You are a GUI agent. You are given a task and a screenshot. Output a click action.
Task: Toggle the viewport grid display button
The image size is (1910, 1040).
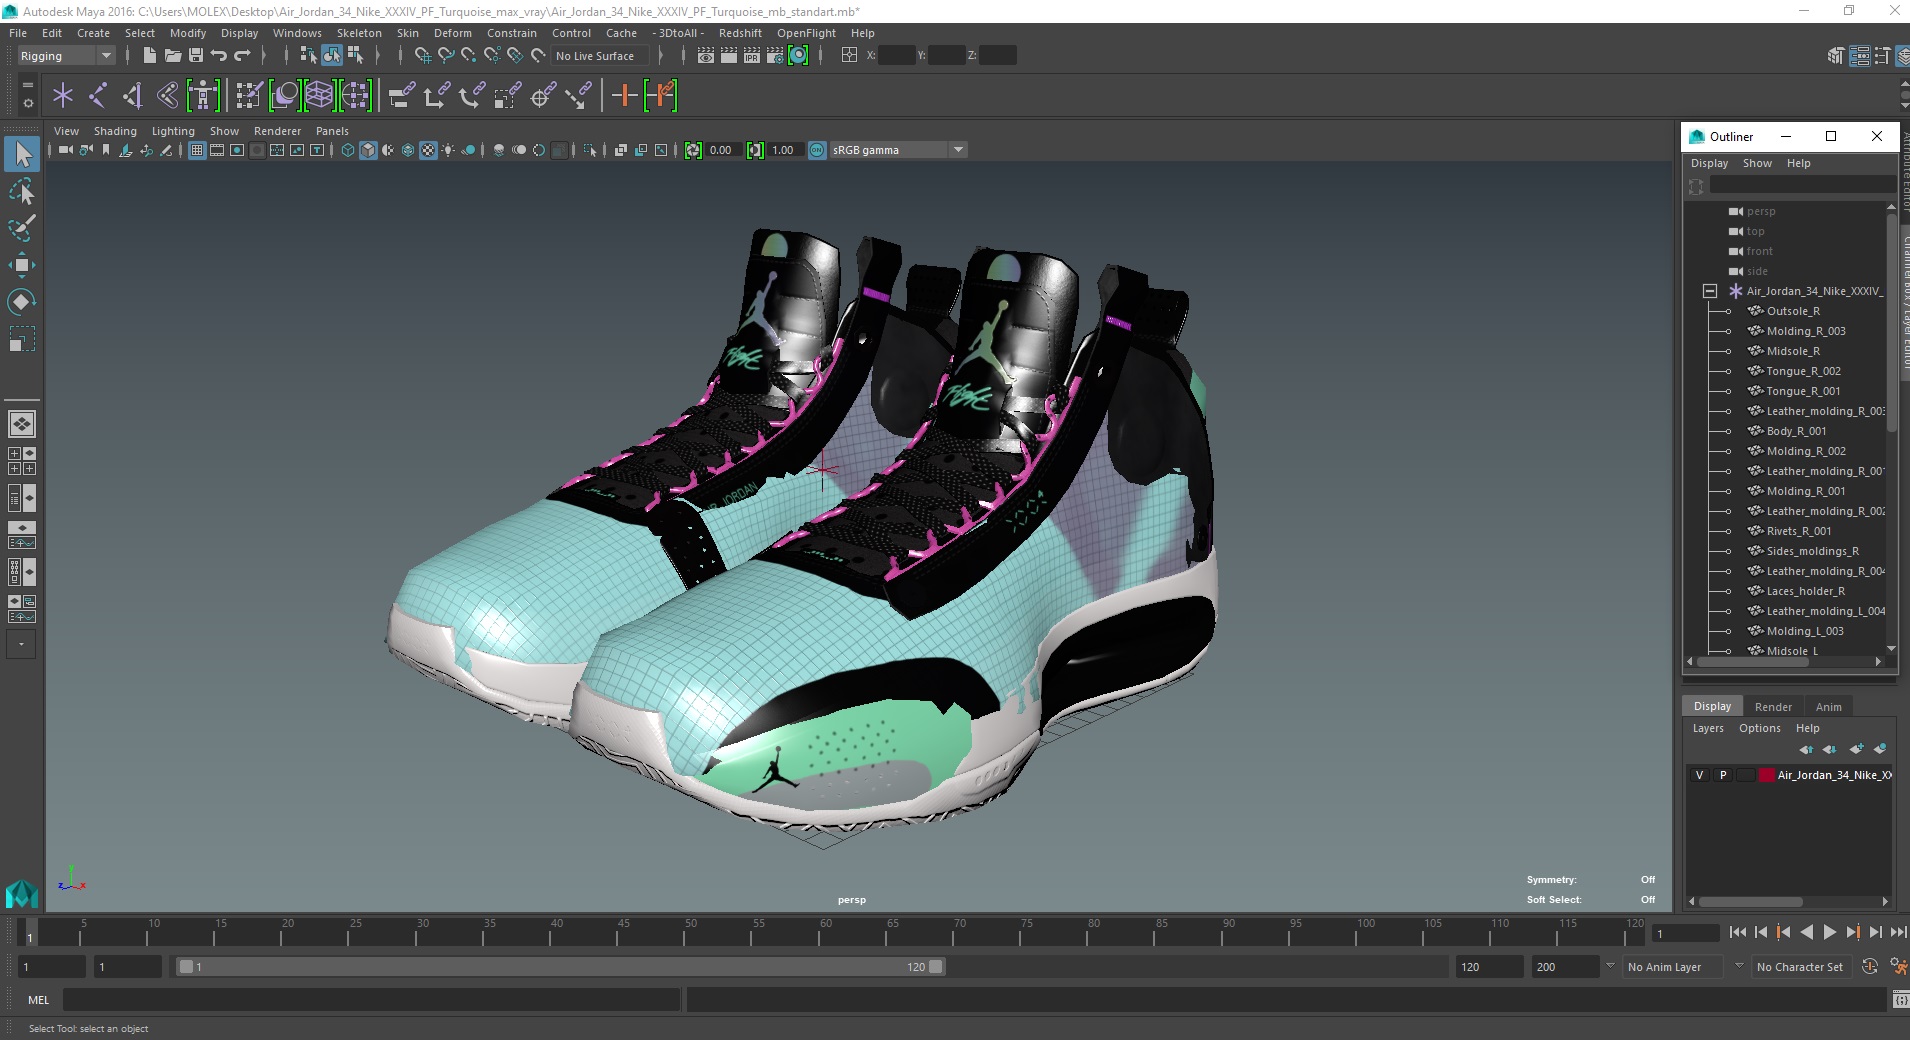pos(197,150)
